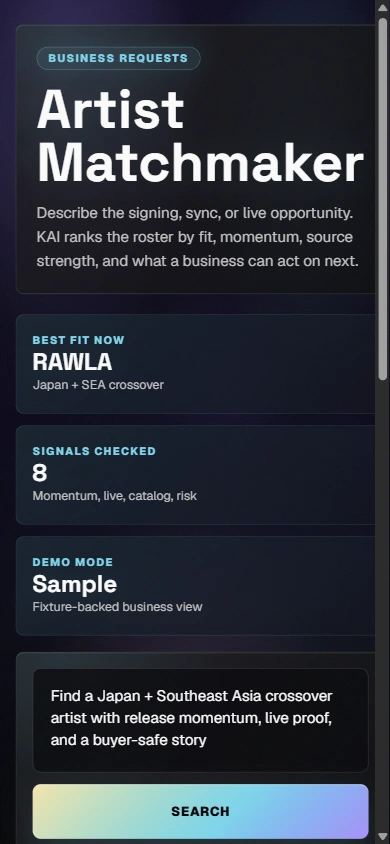The width and height of the screenshot is (390, 844).
Task: Click the Artist Matchmaker heading
Action: (200, 137)
